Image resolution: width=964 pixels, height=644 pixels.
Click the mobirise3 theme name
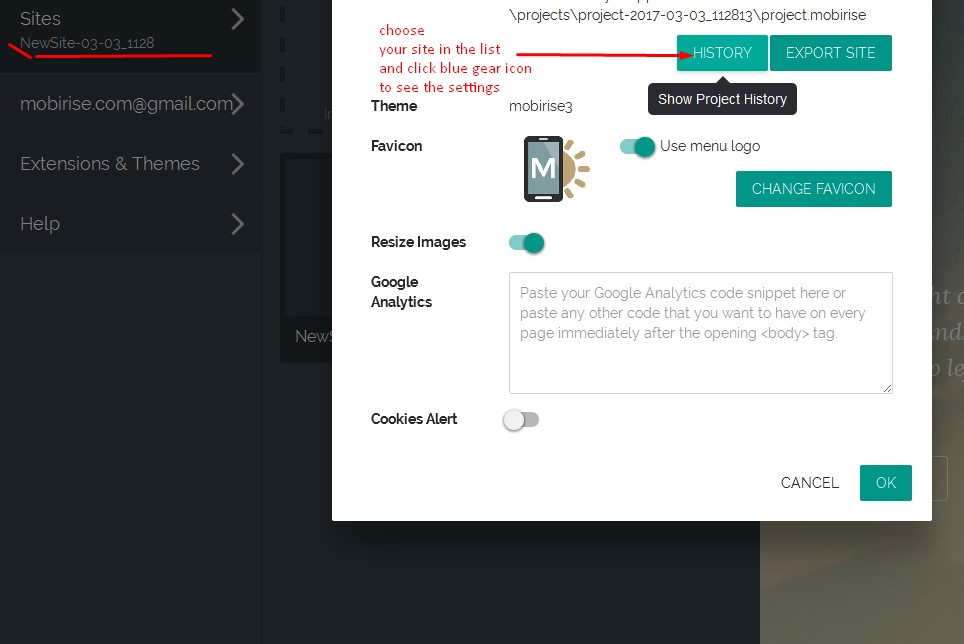click(x=540, y=106)
